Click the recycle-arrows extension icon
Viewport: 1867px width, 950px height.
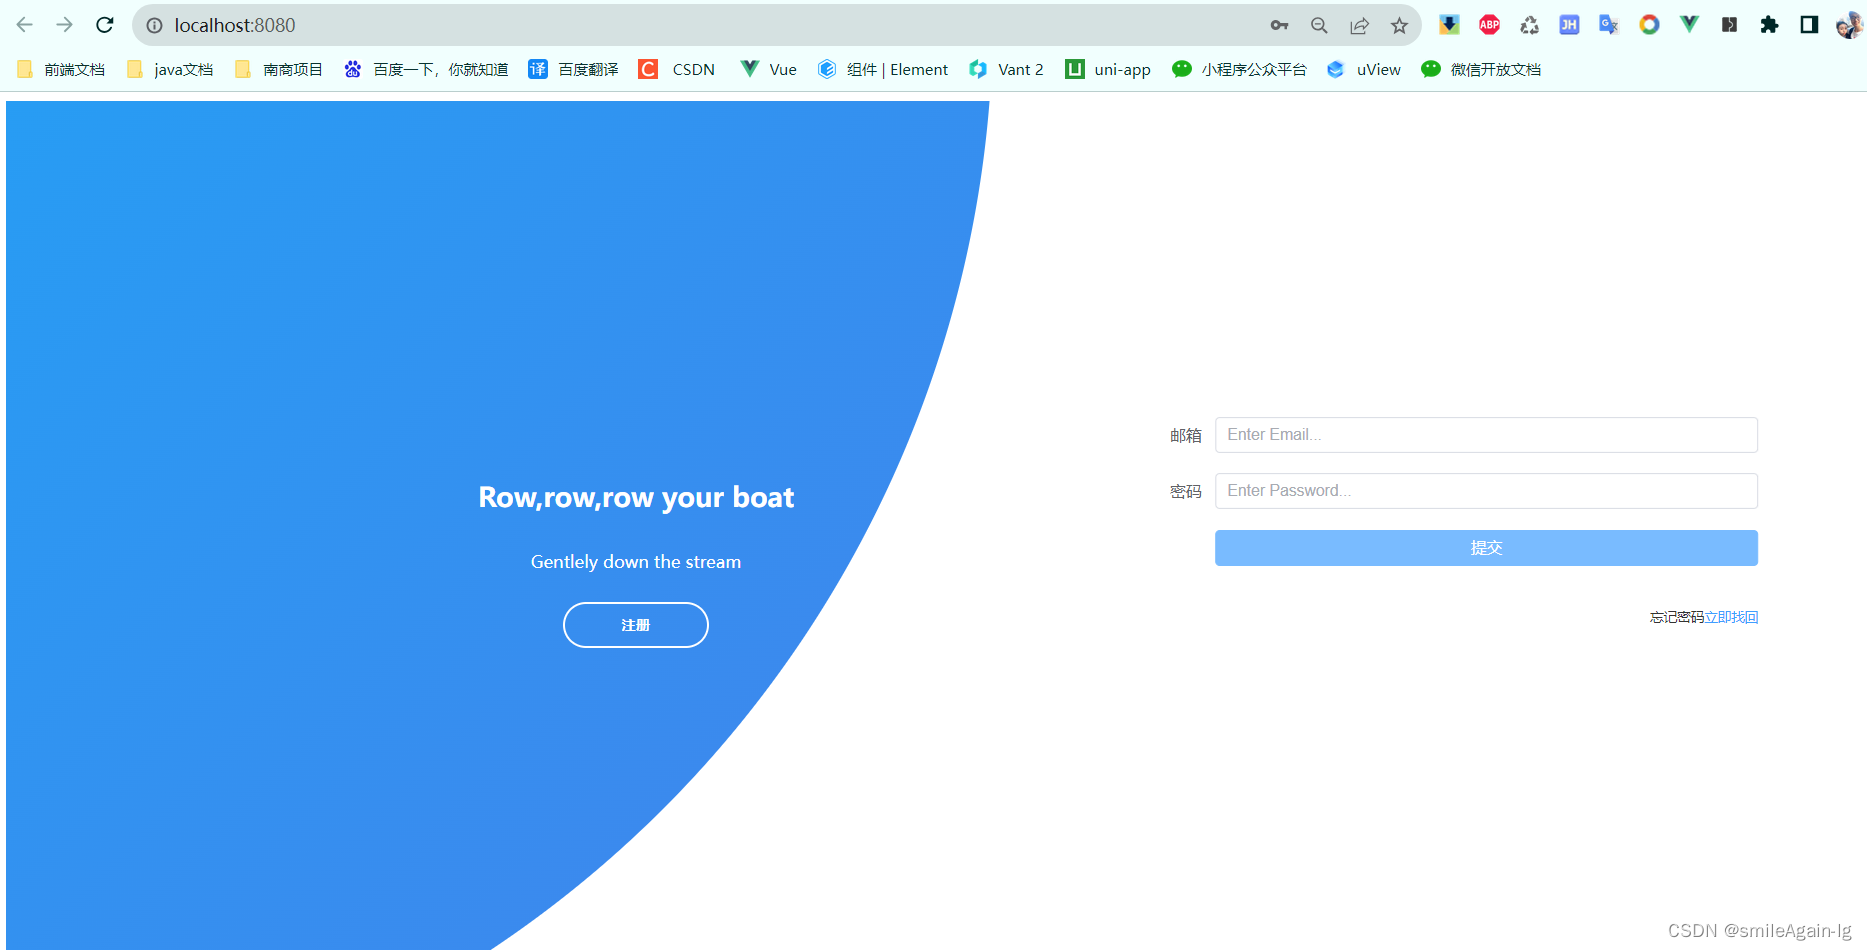point(1529,25)
